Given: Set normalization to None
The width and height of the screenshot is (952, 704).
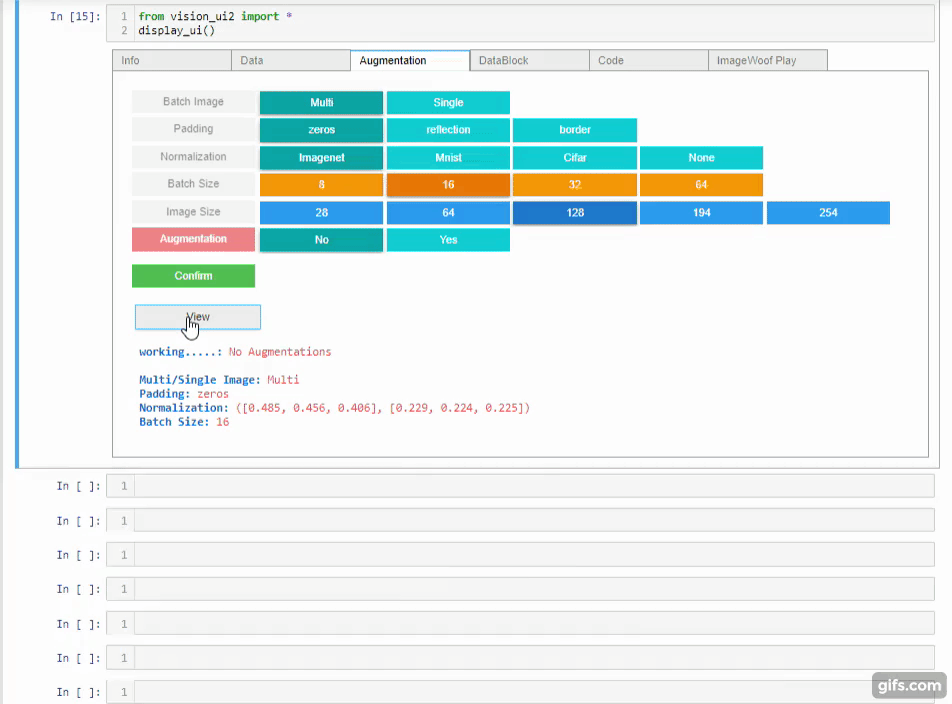Looking at the screenshot, I should tap(701, 158).
